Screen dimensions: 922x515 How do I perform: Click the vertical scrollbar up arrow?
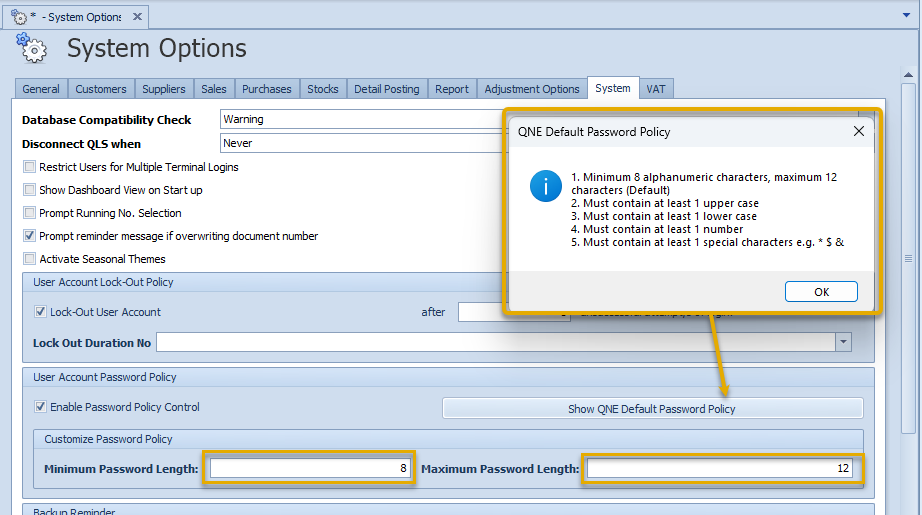(908, 75)
